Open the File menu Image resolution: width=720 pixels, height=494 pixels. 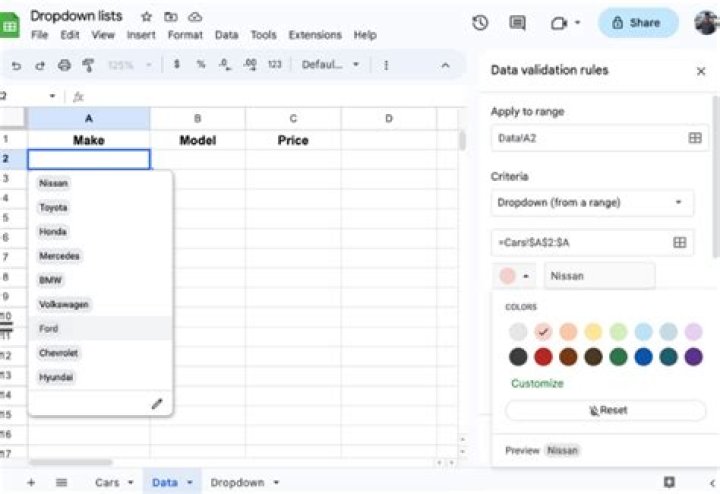point(39,35)
